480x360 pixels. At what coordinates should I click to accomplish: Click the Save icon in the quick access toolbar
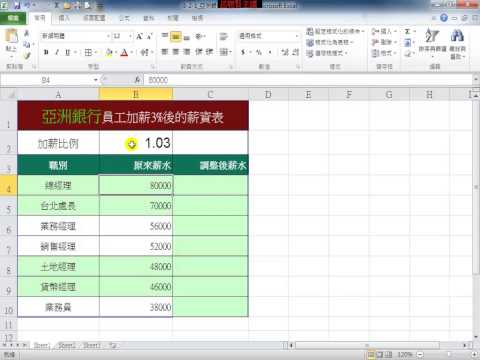pyautogui.click(x=17, y=5)
